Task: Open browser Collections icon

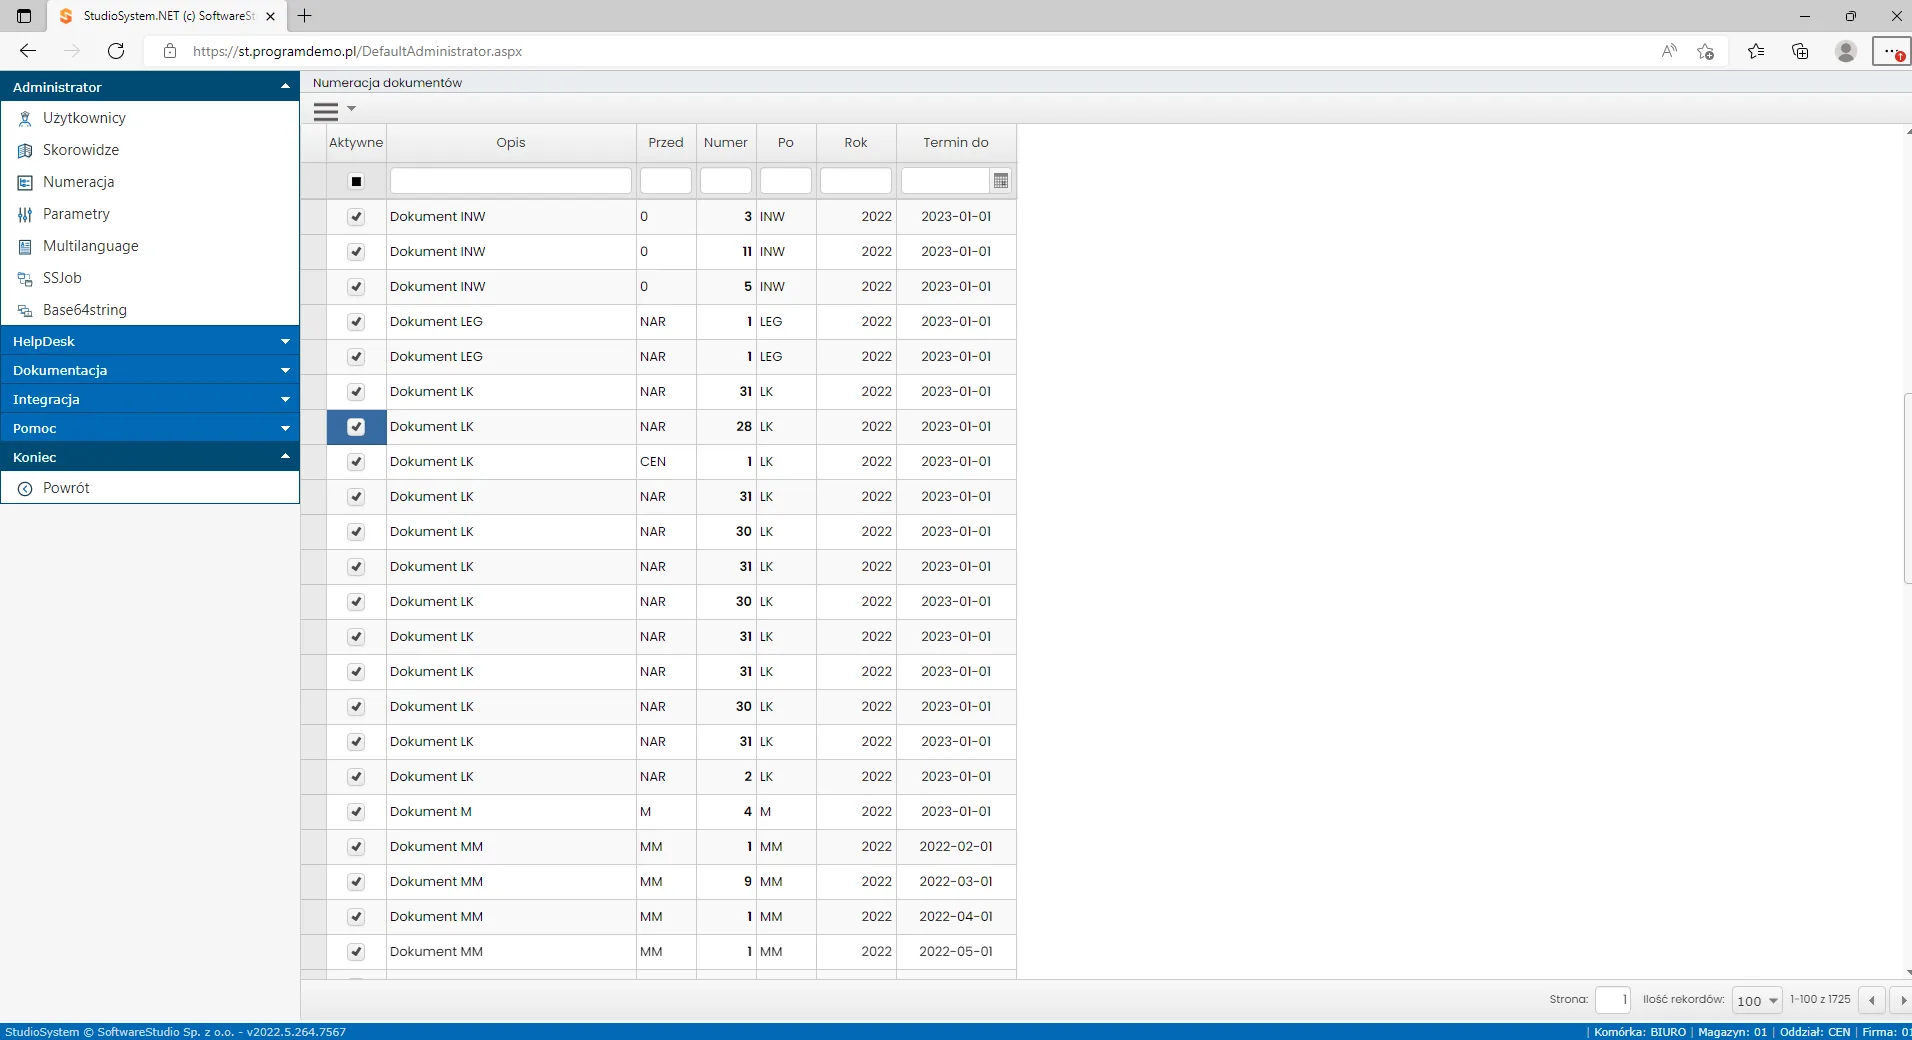Action: [1800, 51]
